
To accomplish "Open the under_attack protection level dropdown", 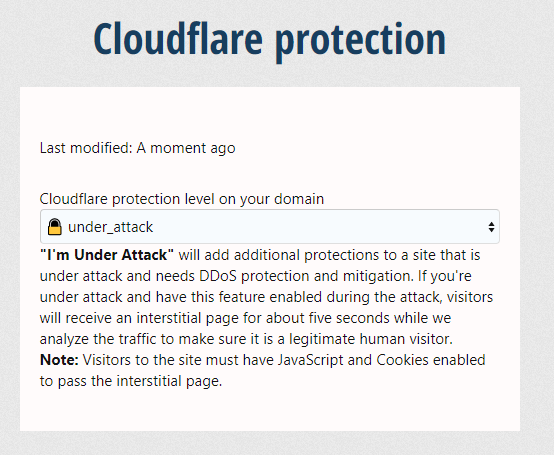I will click(x=270, y=226).
